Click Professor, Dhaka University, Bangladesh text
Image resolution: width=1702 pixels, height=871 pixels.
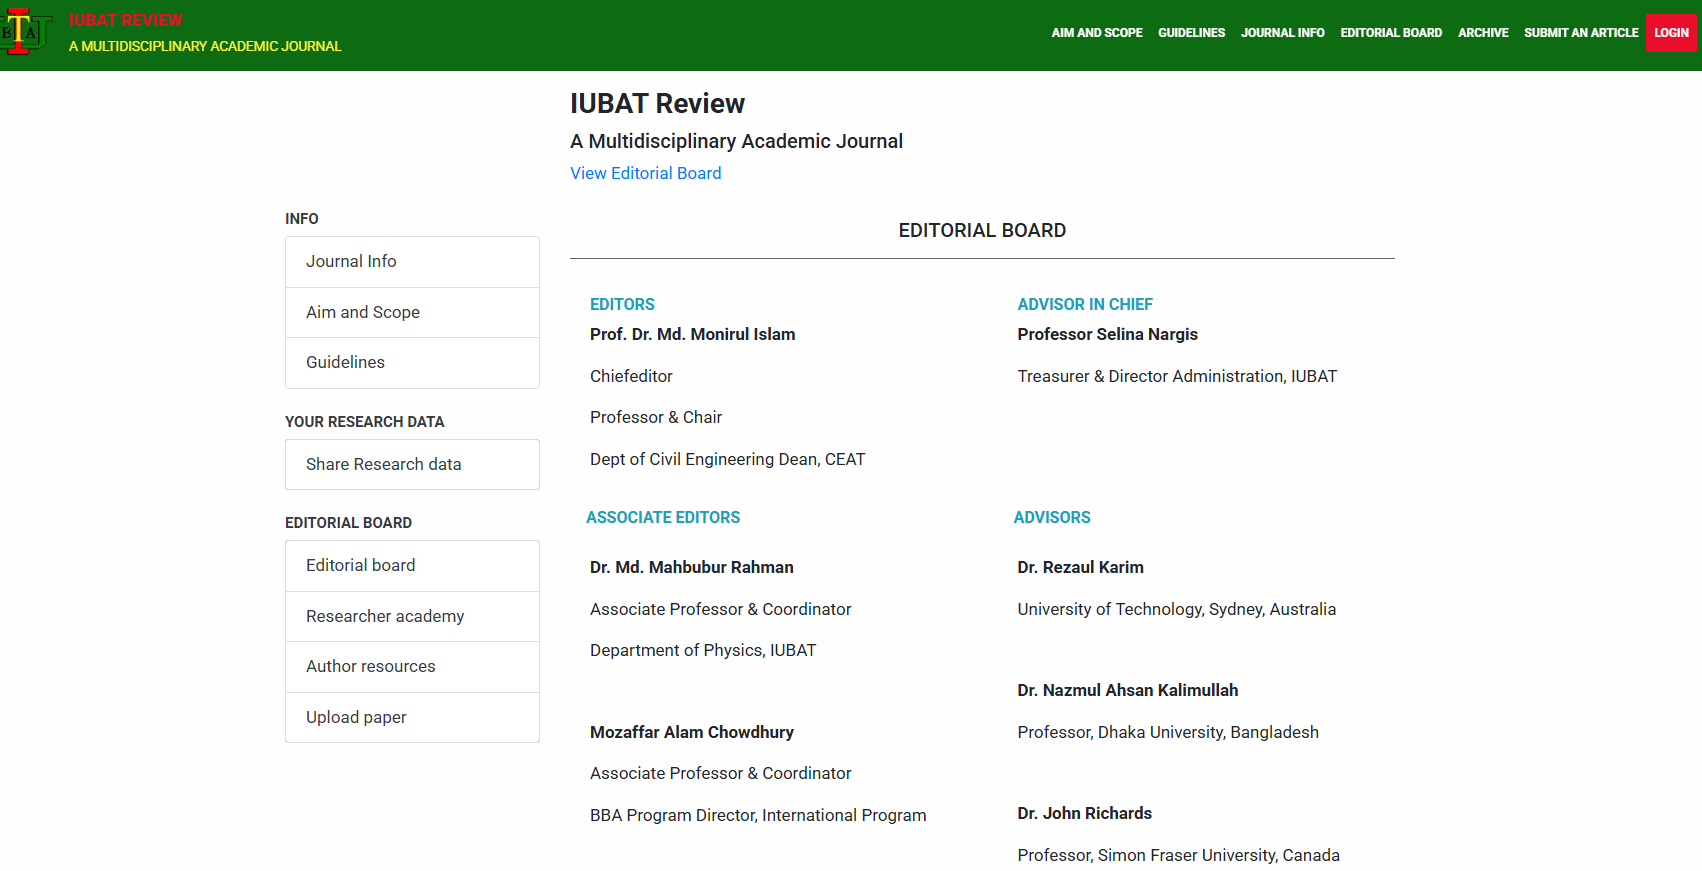1168,732
